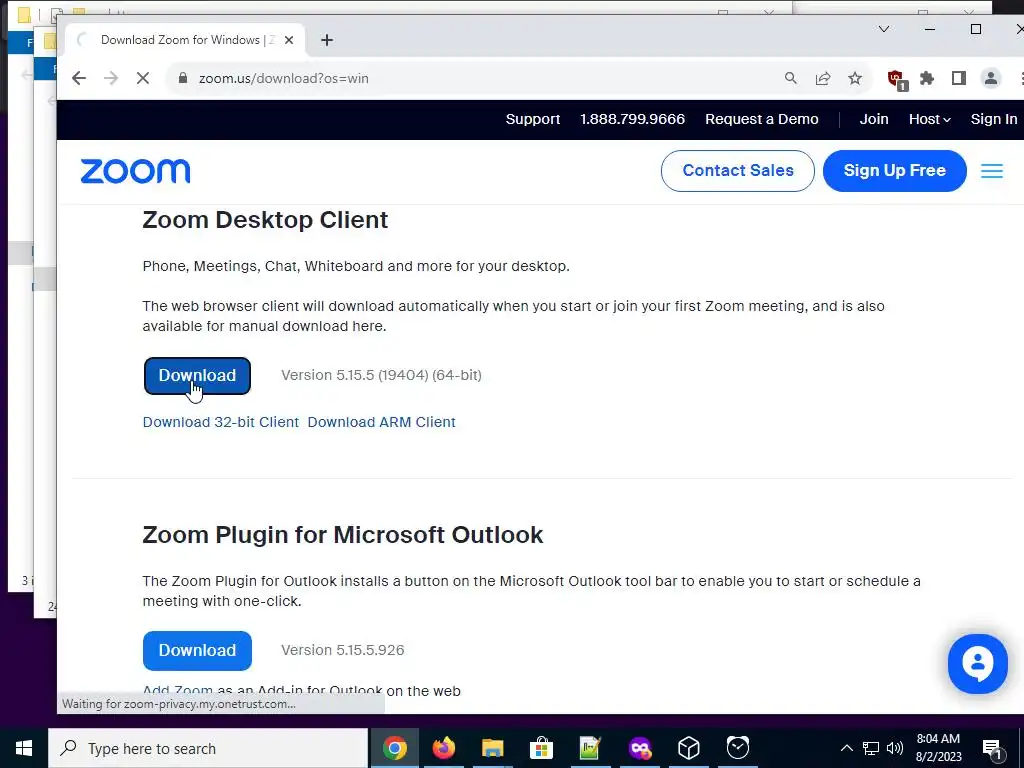The height and width of the screenshot is (768, 1024).
Task: Click the URL address bar
Action: pyautogui.click(x=483, y=78)
